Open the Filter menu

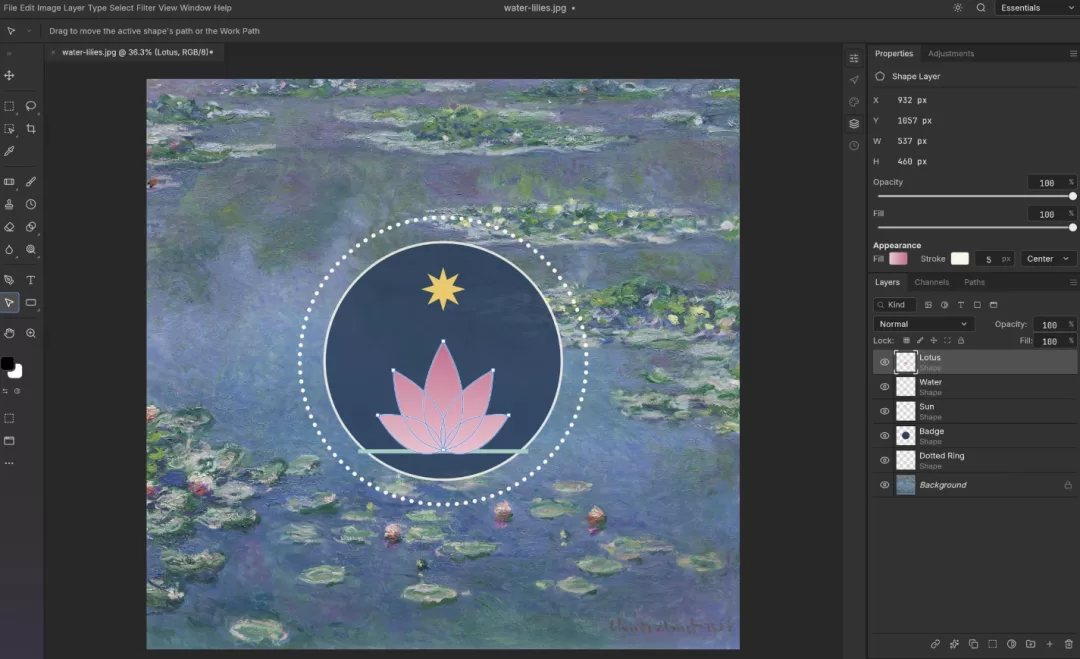[x=146, y=8]
